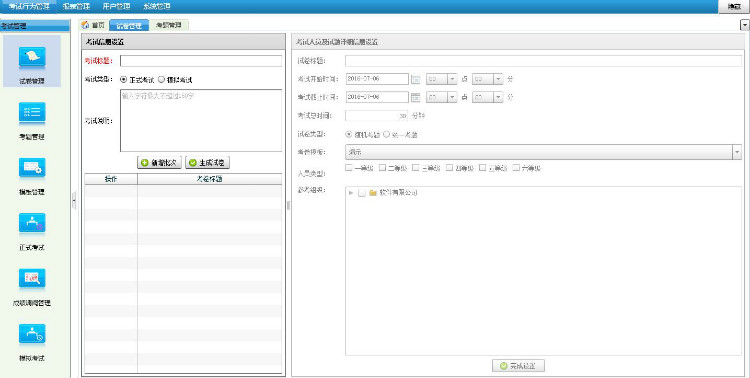Image resolution: width=750 pixels, height=378 pixels.
Task: Check the 二等级 level-two personnel checkbox
Action: click(382, 168)
